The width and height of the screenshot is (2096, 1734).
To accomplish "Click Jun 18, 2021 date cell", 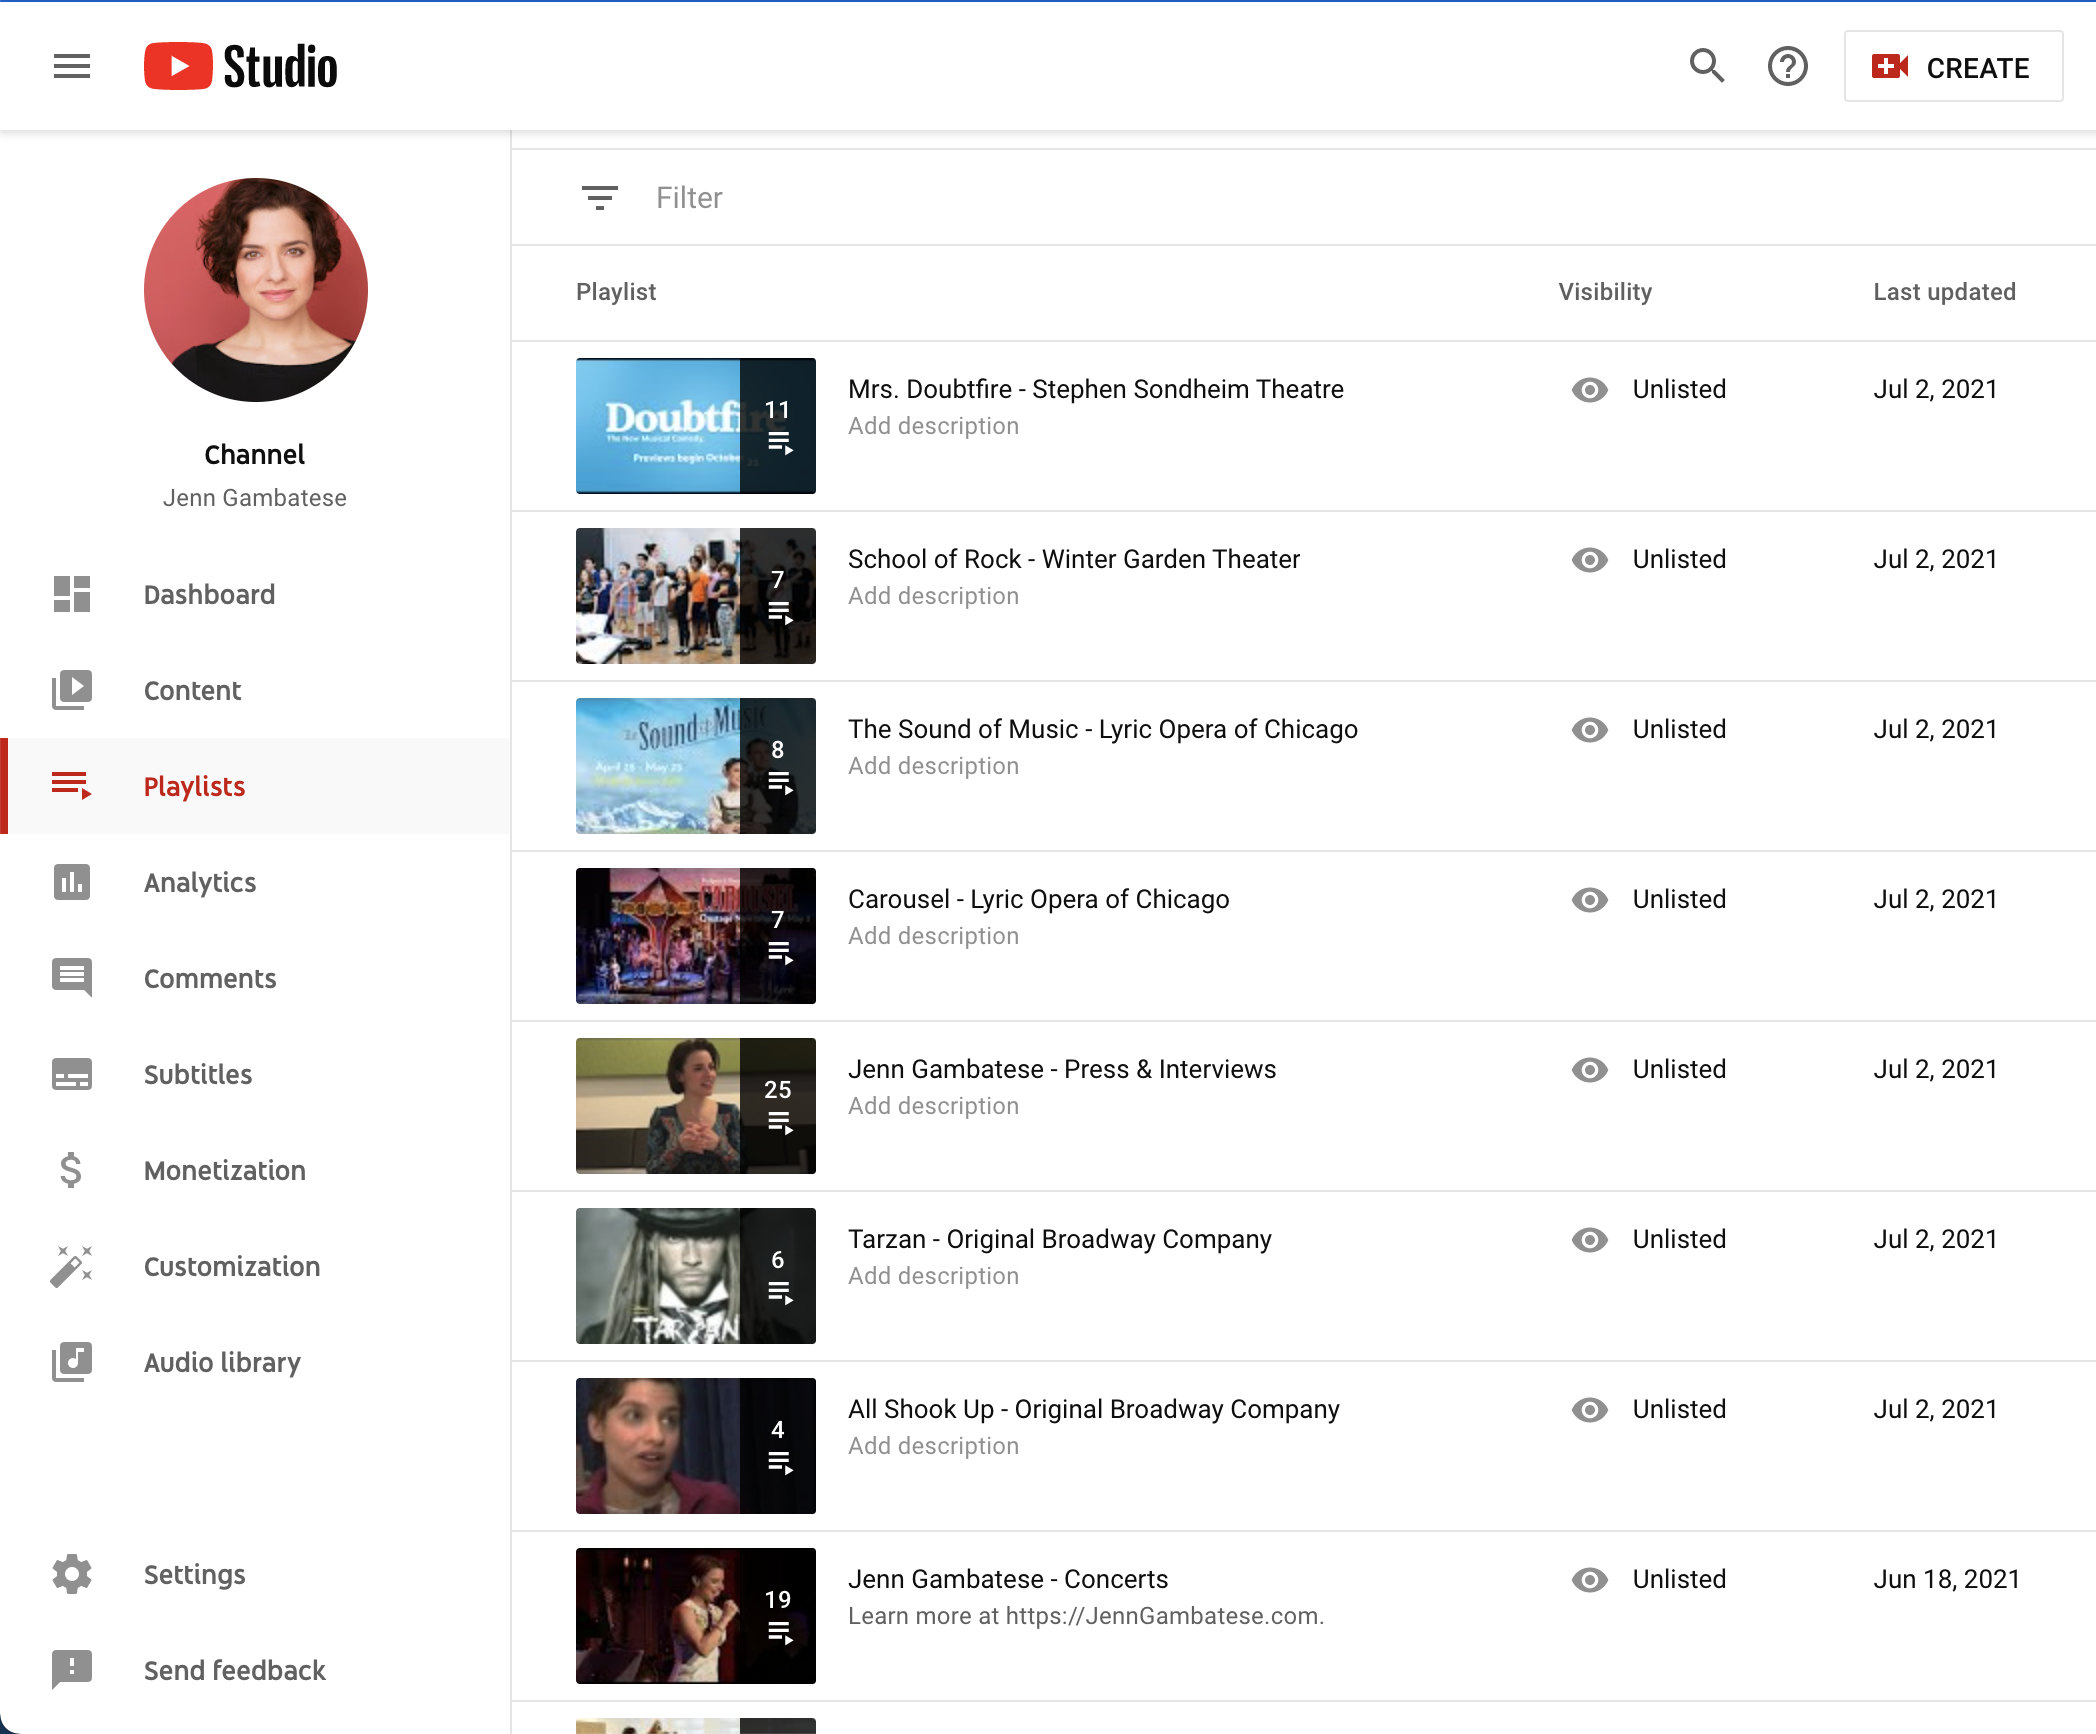I will point(1946,1579).
